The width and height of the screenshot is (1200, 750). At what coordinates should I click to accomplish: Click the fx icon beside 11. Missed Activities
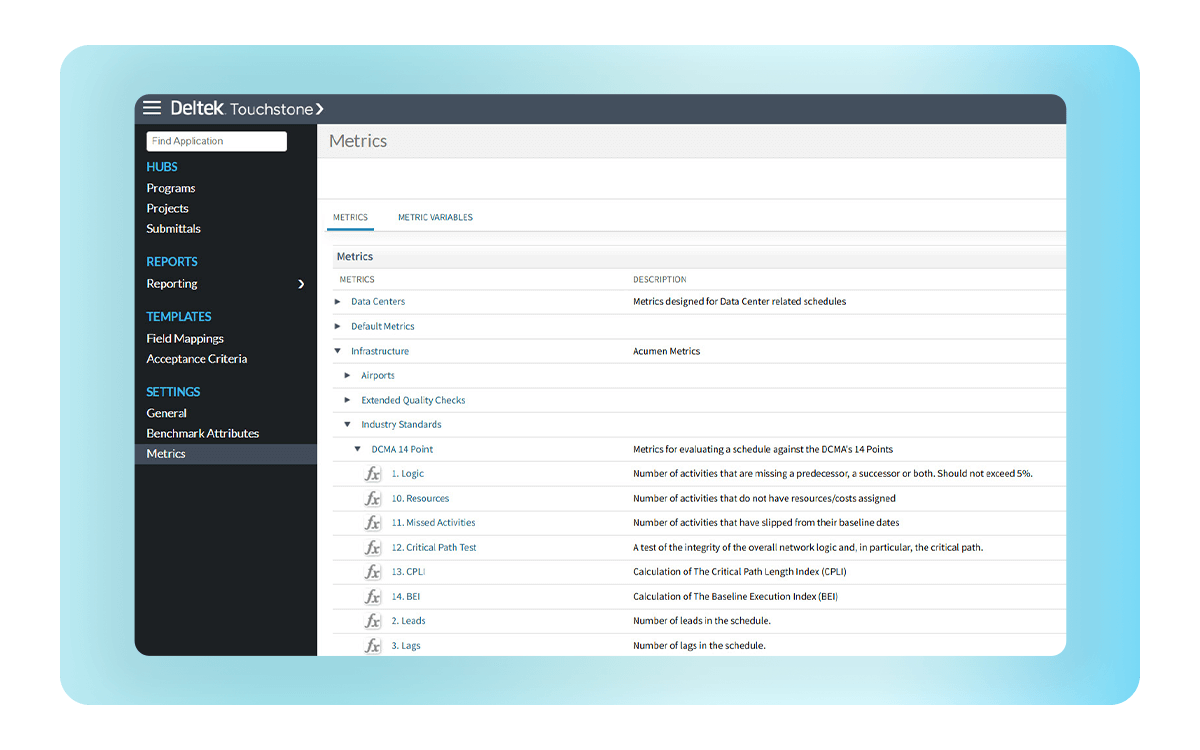[x=372, y=522]
